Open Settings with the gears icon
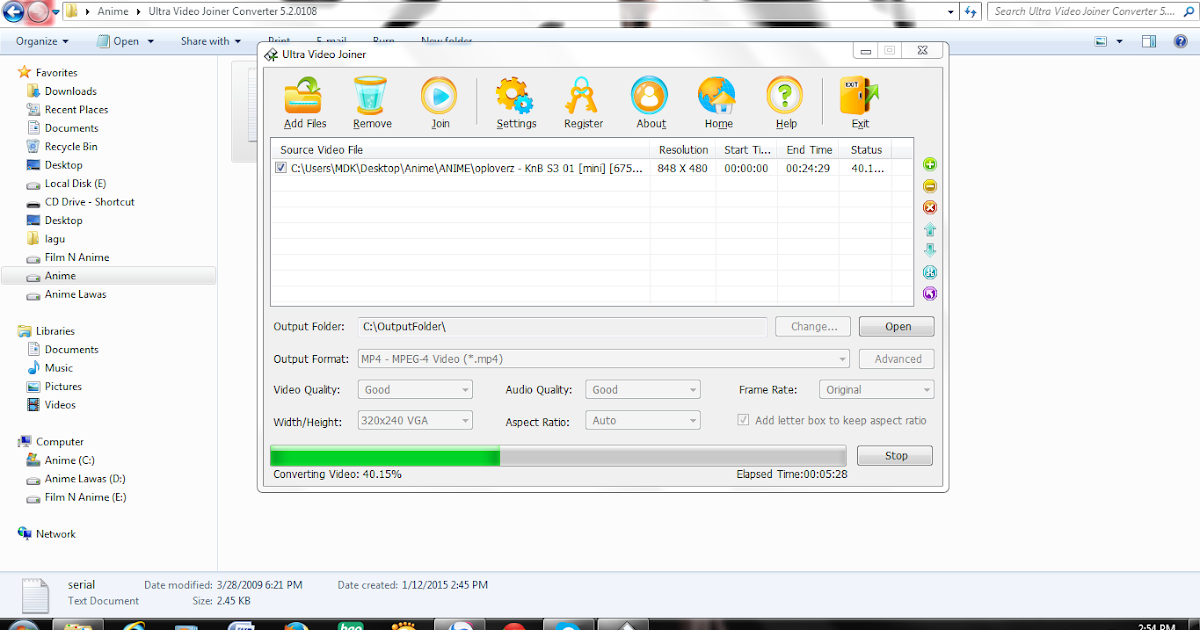The width and height of the screenshot is (1200, 630). pyautogui.click(x=516, y=104)
